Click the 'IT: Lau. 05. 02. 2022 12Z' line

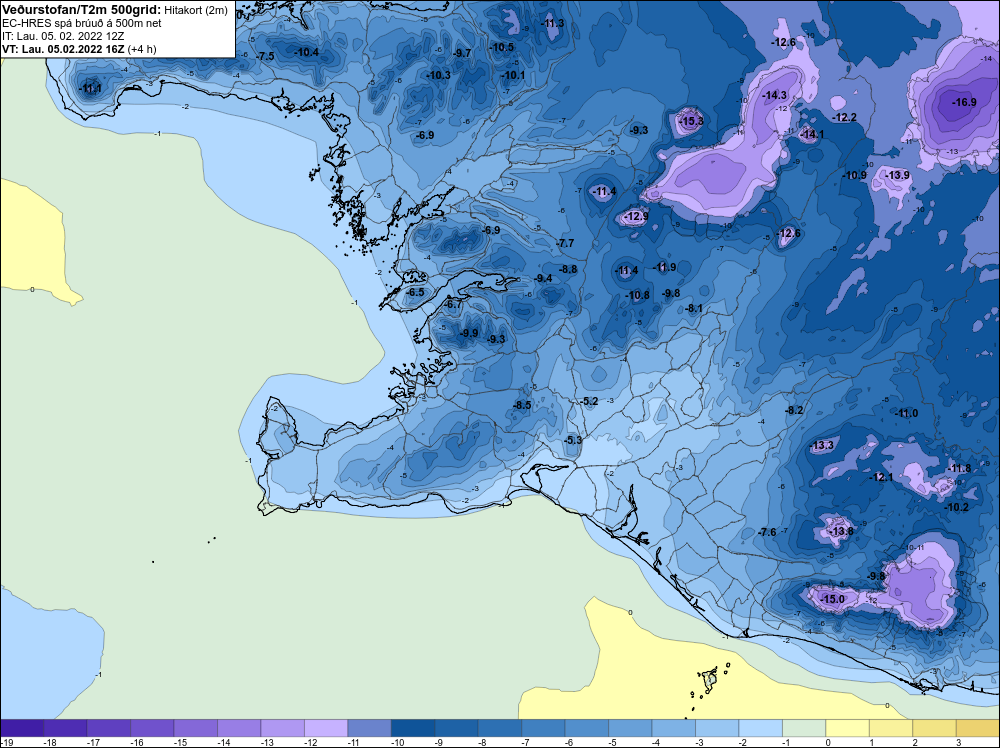[x=63, y=36]
